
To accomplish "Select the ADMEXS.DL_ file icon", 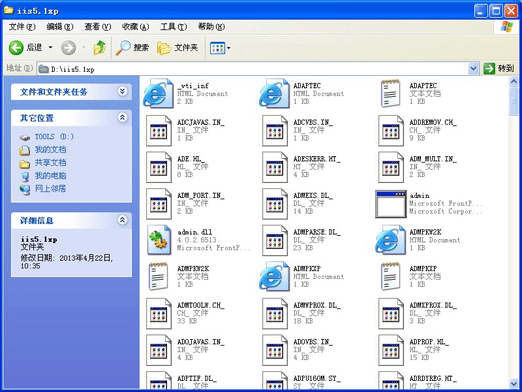I will coord(275,204).
